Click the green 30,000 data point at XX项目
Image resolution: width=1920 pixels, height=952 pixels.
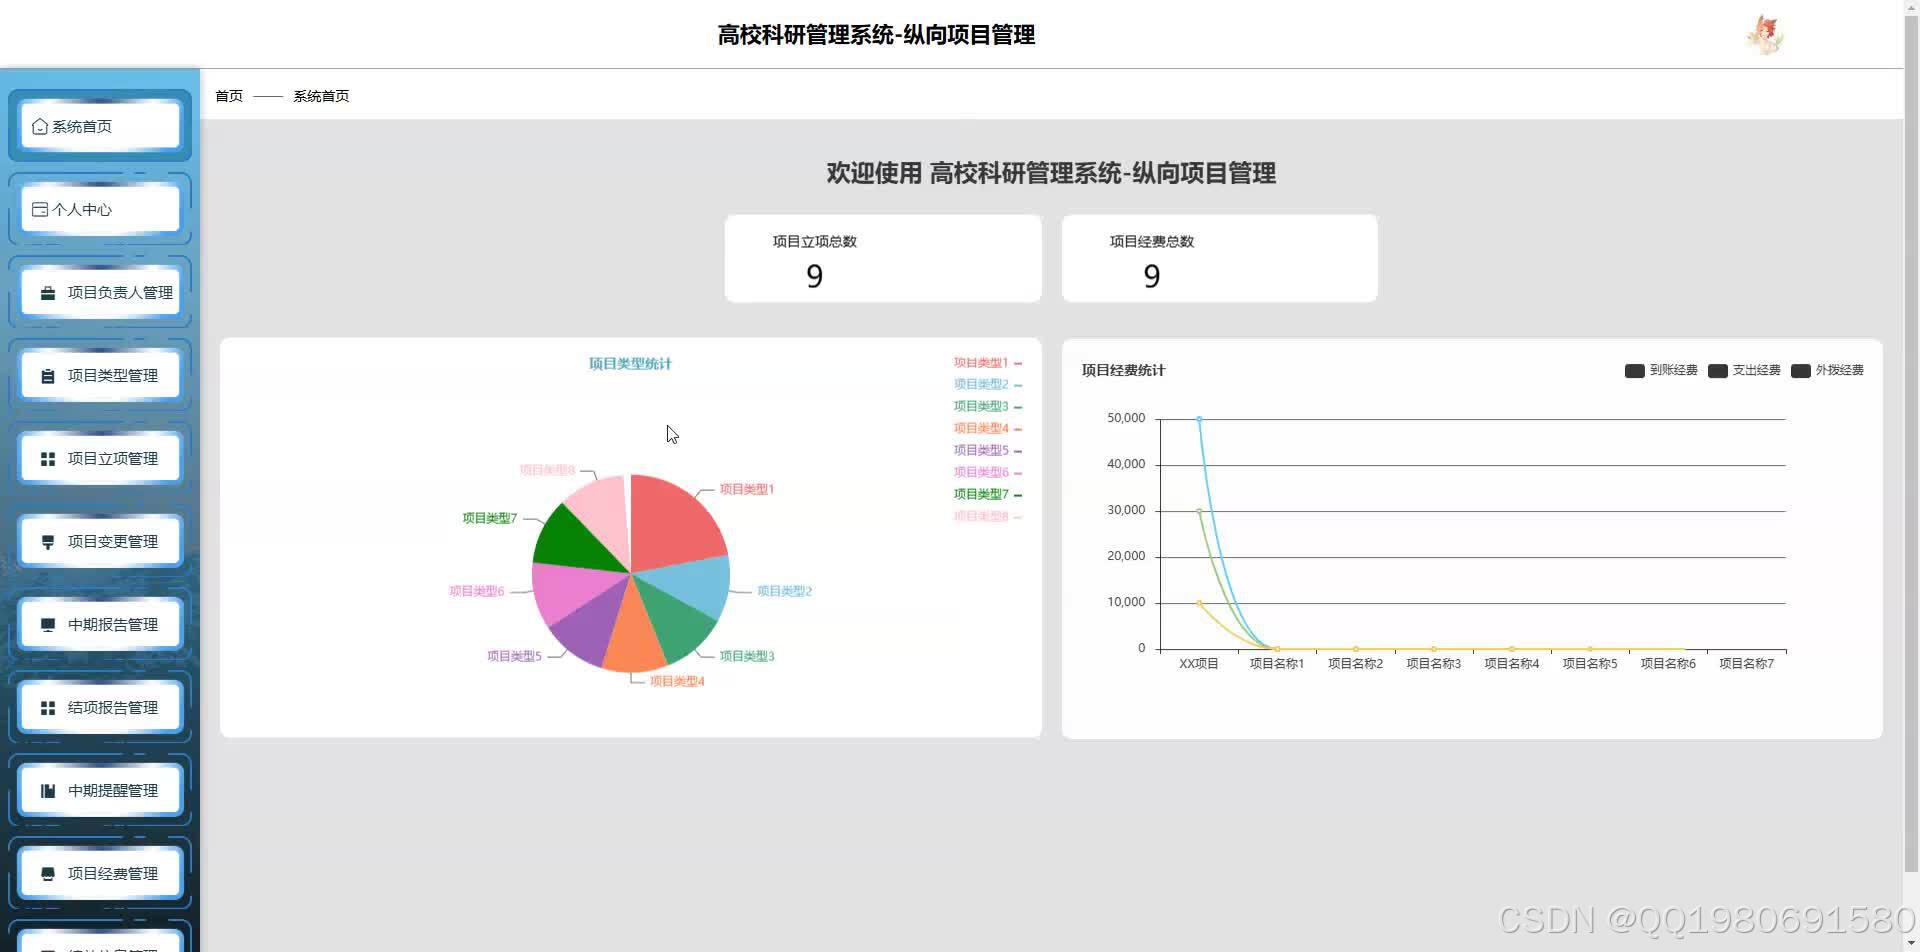(x=1199, y=511)
